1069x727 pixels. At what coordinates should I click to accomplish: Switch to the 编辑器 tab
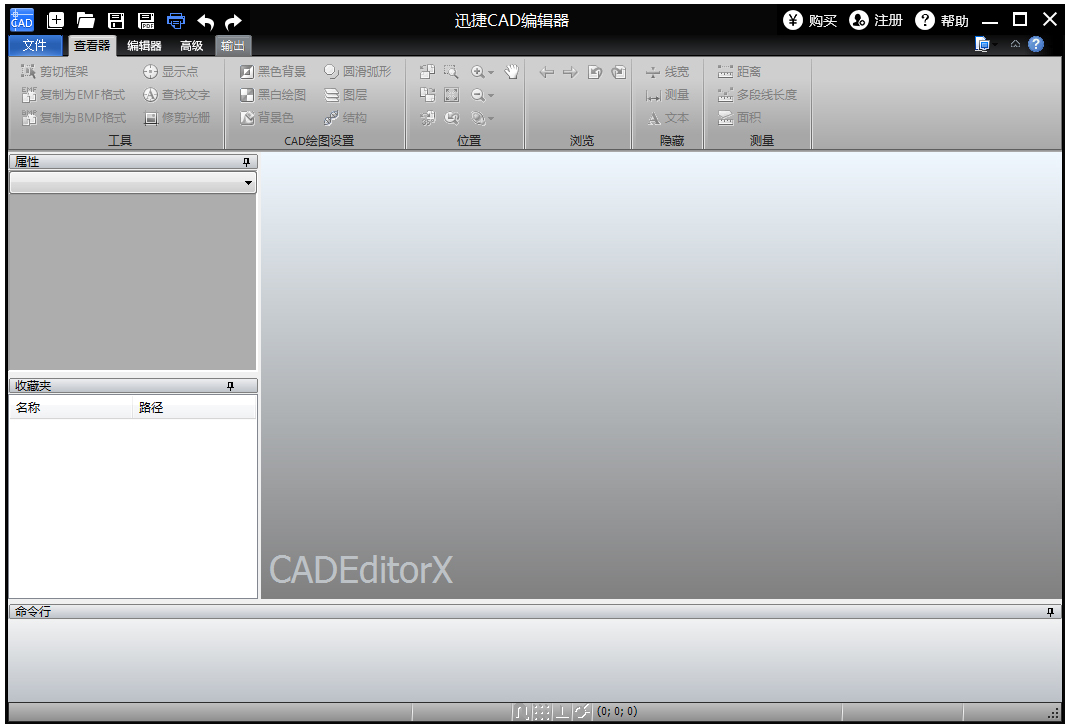[145, 46]
